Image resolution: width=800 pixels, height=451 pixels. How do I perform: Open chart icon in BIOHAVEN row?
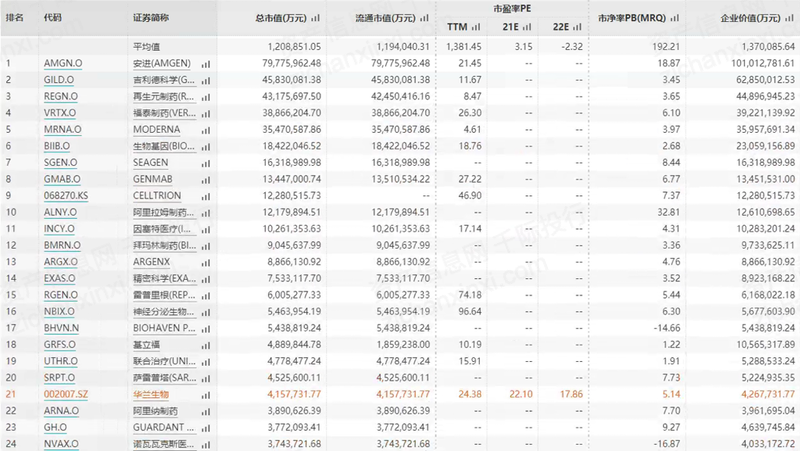[x=206, y=329]
